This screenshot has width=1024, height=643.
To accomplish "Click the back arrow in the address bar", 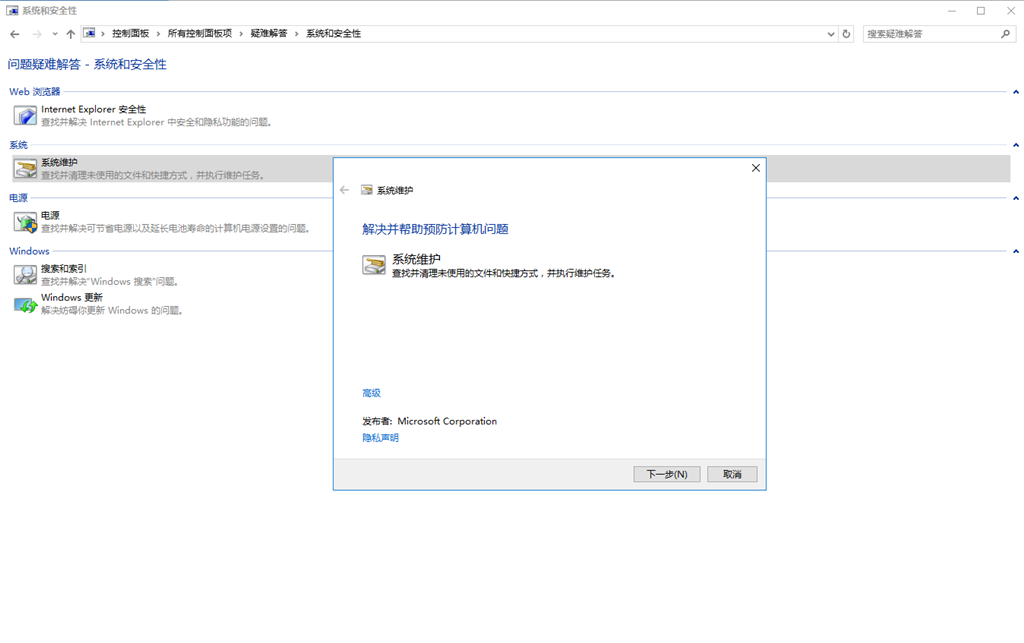I will pos(15,34).
